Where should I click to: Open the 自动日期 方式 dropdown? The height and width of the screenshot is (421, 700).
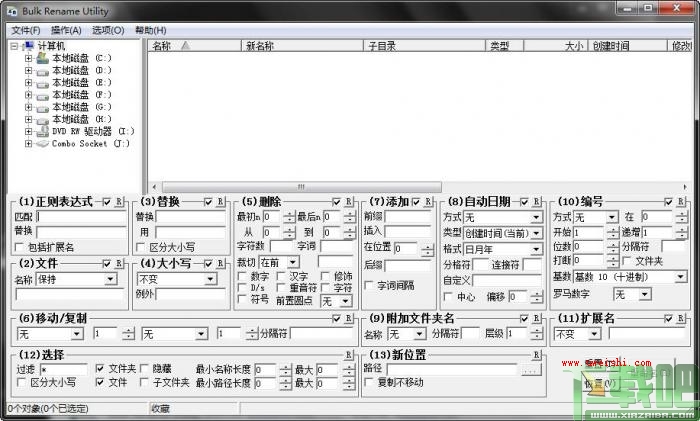(536, 217)
